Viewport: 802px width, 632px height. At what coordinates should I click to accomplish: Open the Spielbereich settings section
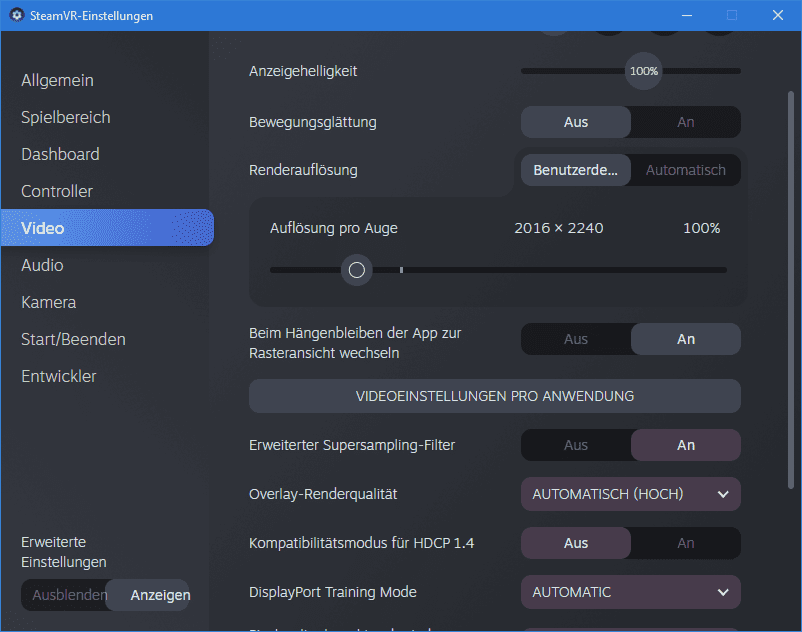pyautogui.click(x=65, y=117)
